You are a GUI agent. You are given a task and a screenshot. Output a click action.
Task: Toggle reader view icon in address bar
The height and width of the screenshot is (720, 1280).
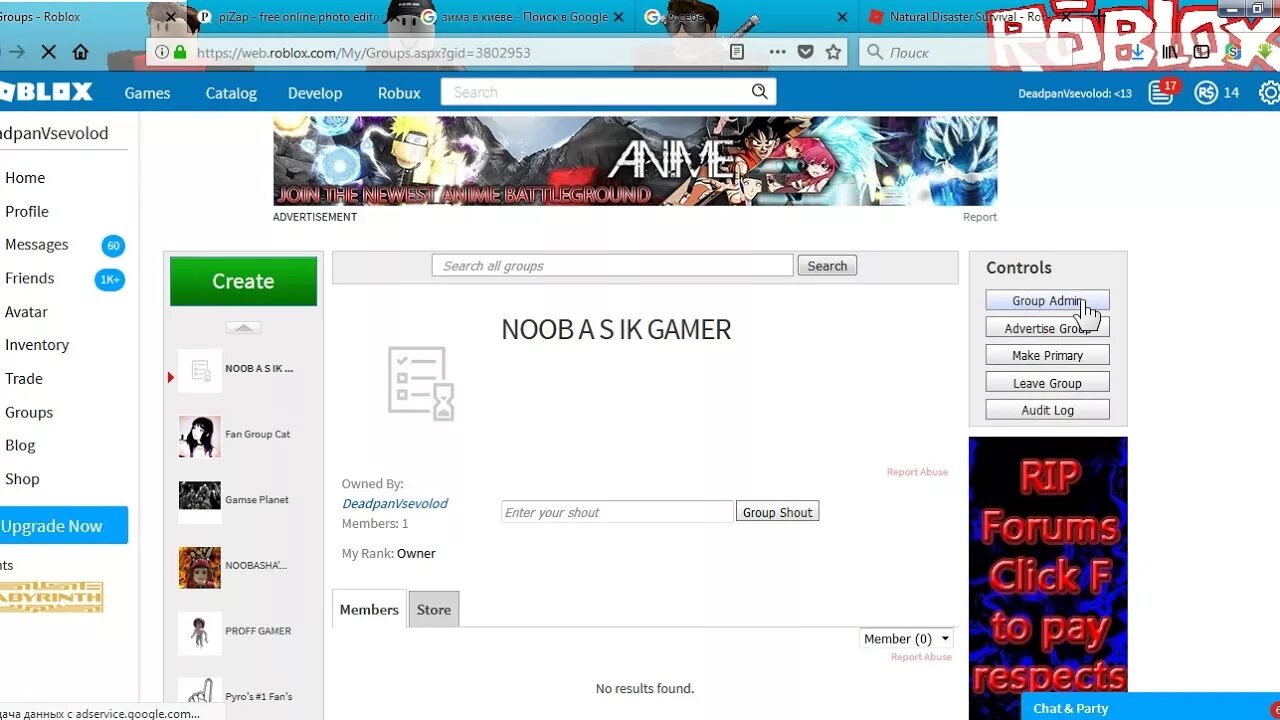[x=737, y=52]
